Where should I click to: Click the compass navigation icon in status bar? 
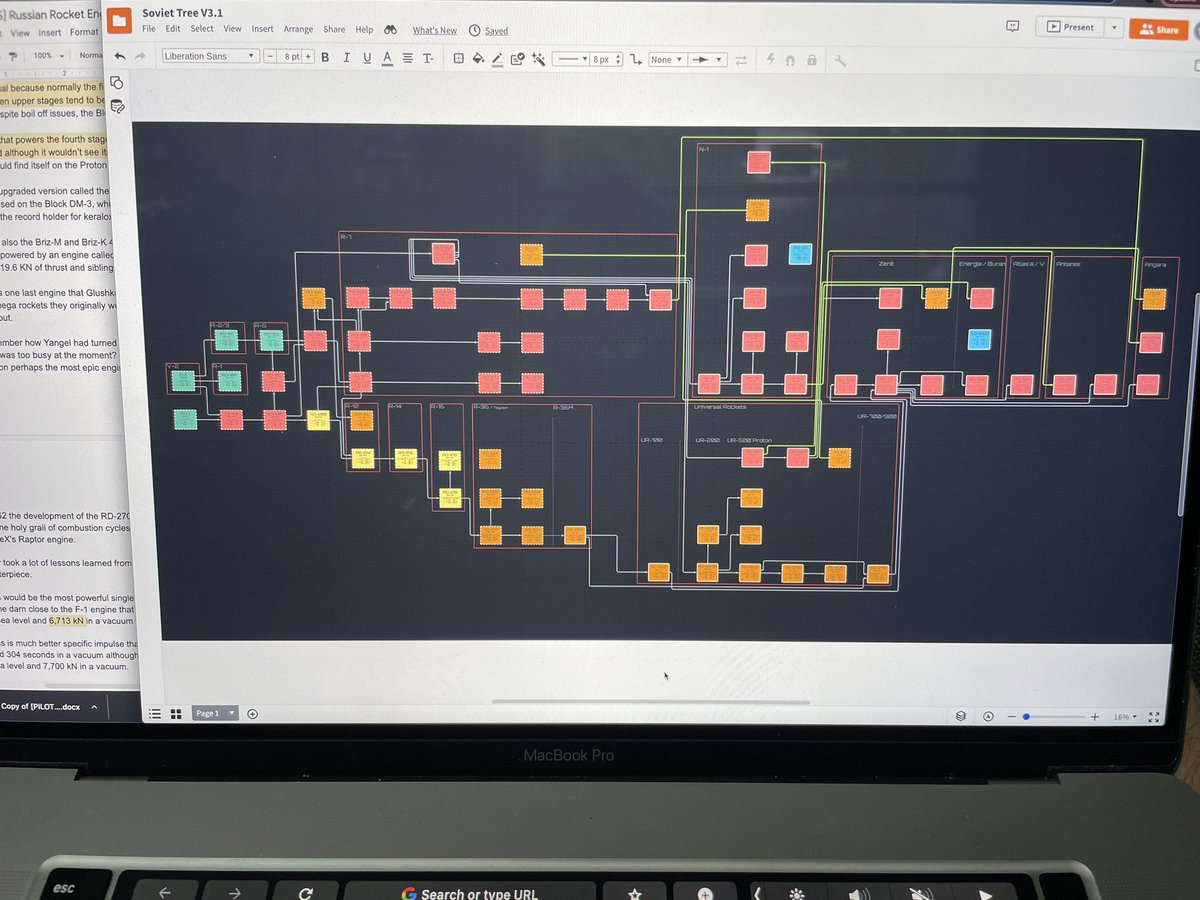point(988,717)
